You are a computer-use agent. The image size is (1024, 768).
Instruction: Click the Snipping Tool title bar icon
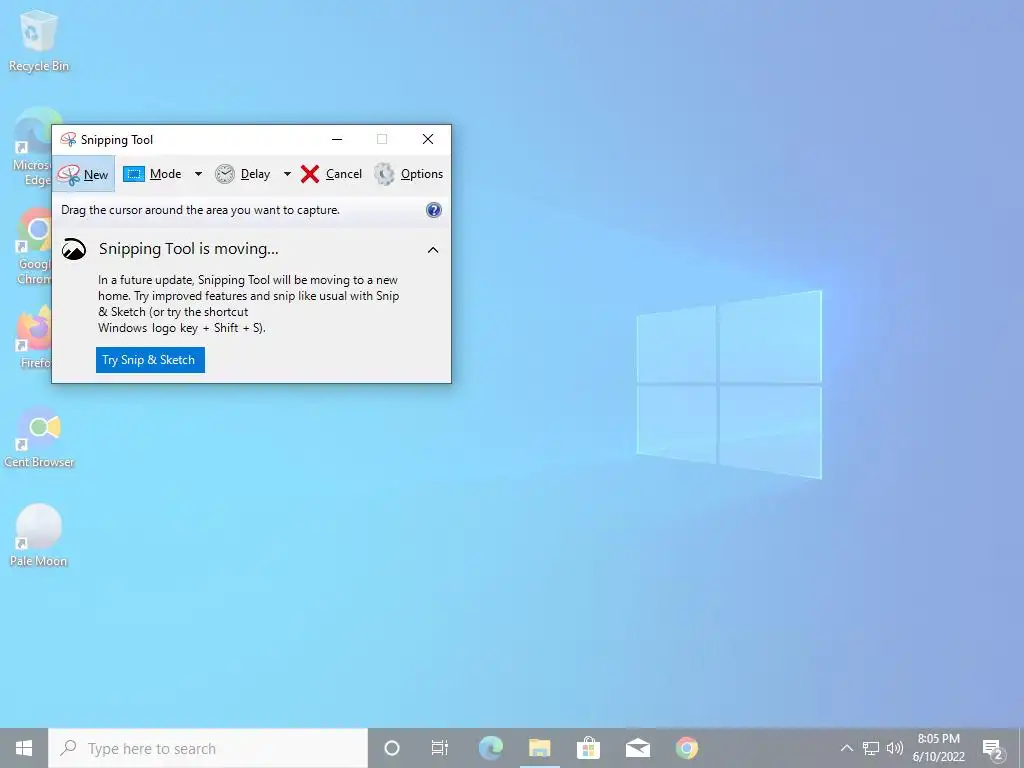(x=68, y=139)
